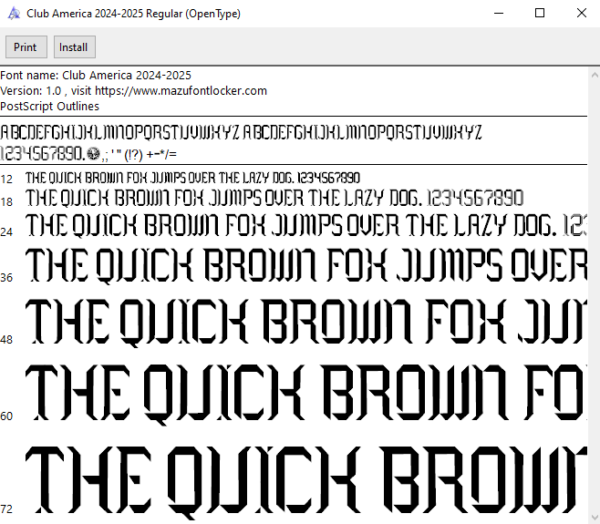Click the font viewer app icon in title bar
The image size is (600, 524).
click(14, 13)
